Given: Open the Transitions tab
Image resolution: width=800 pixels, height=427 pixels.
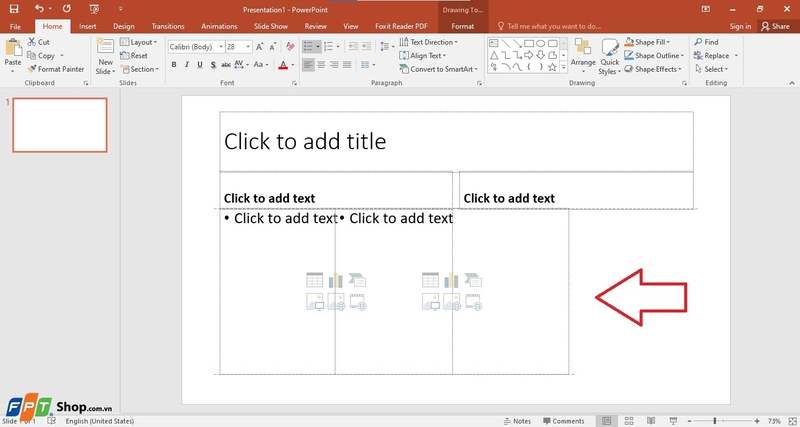Looking at the screenshot, I should coord(168,26).
